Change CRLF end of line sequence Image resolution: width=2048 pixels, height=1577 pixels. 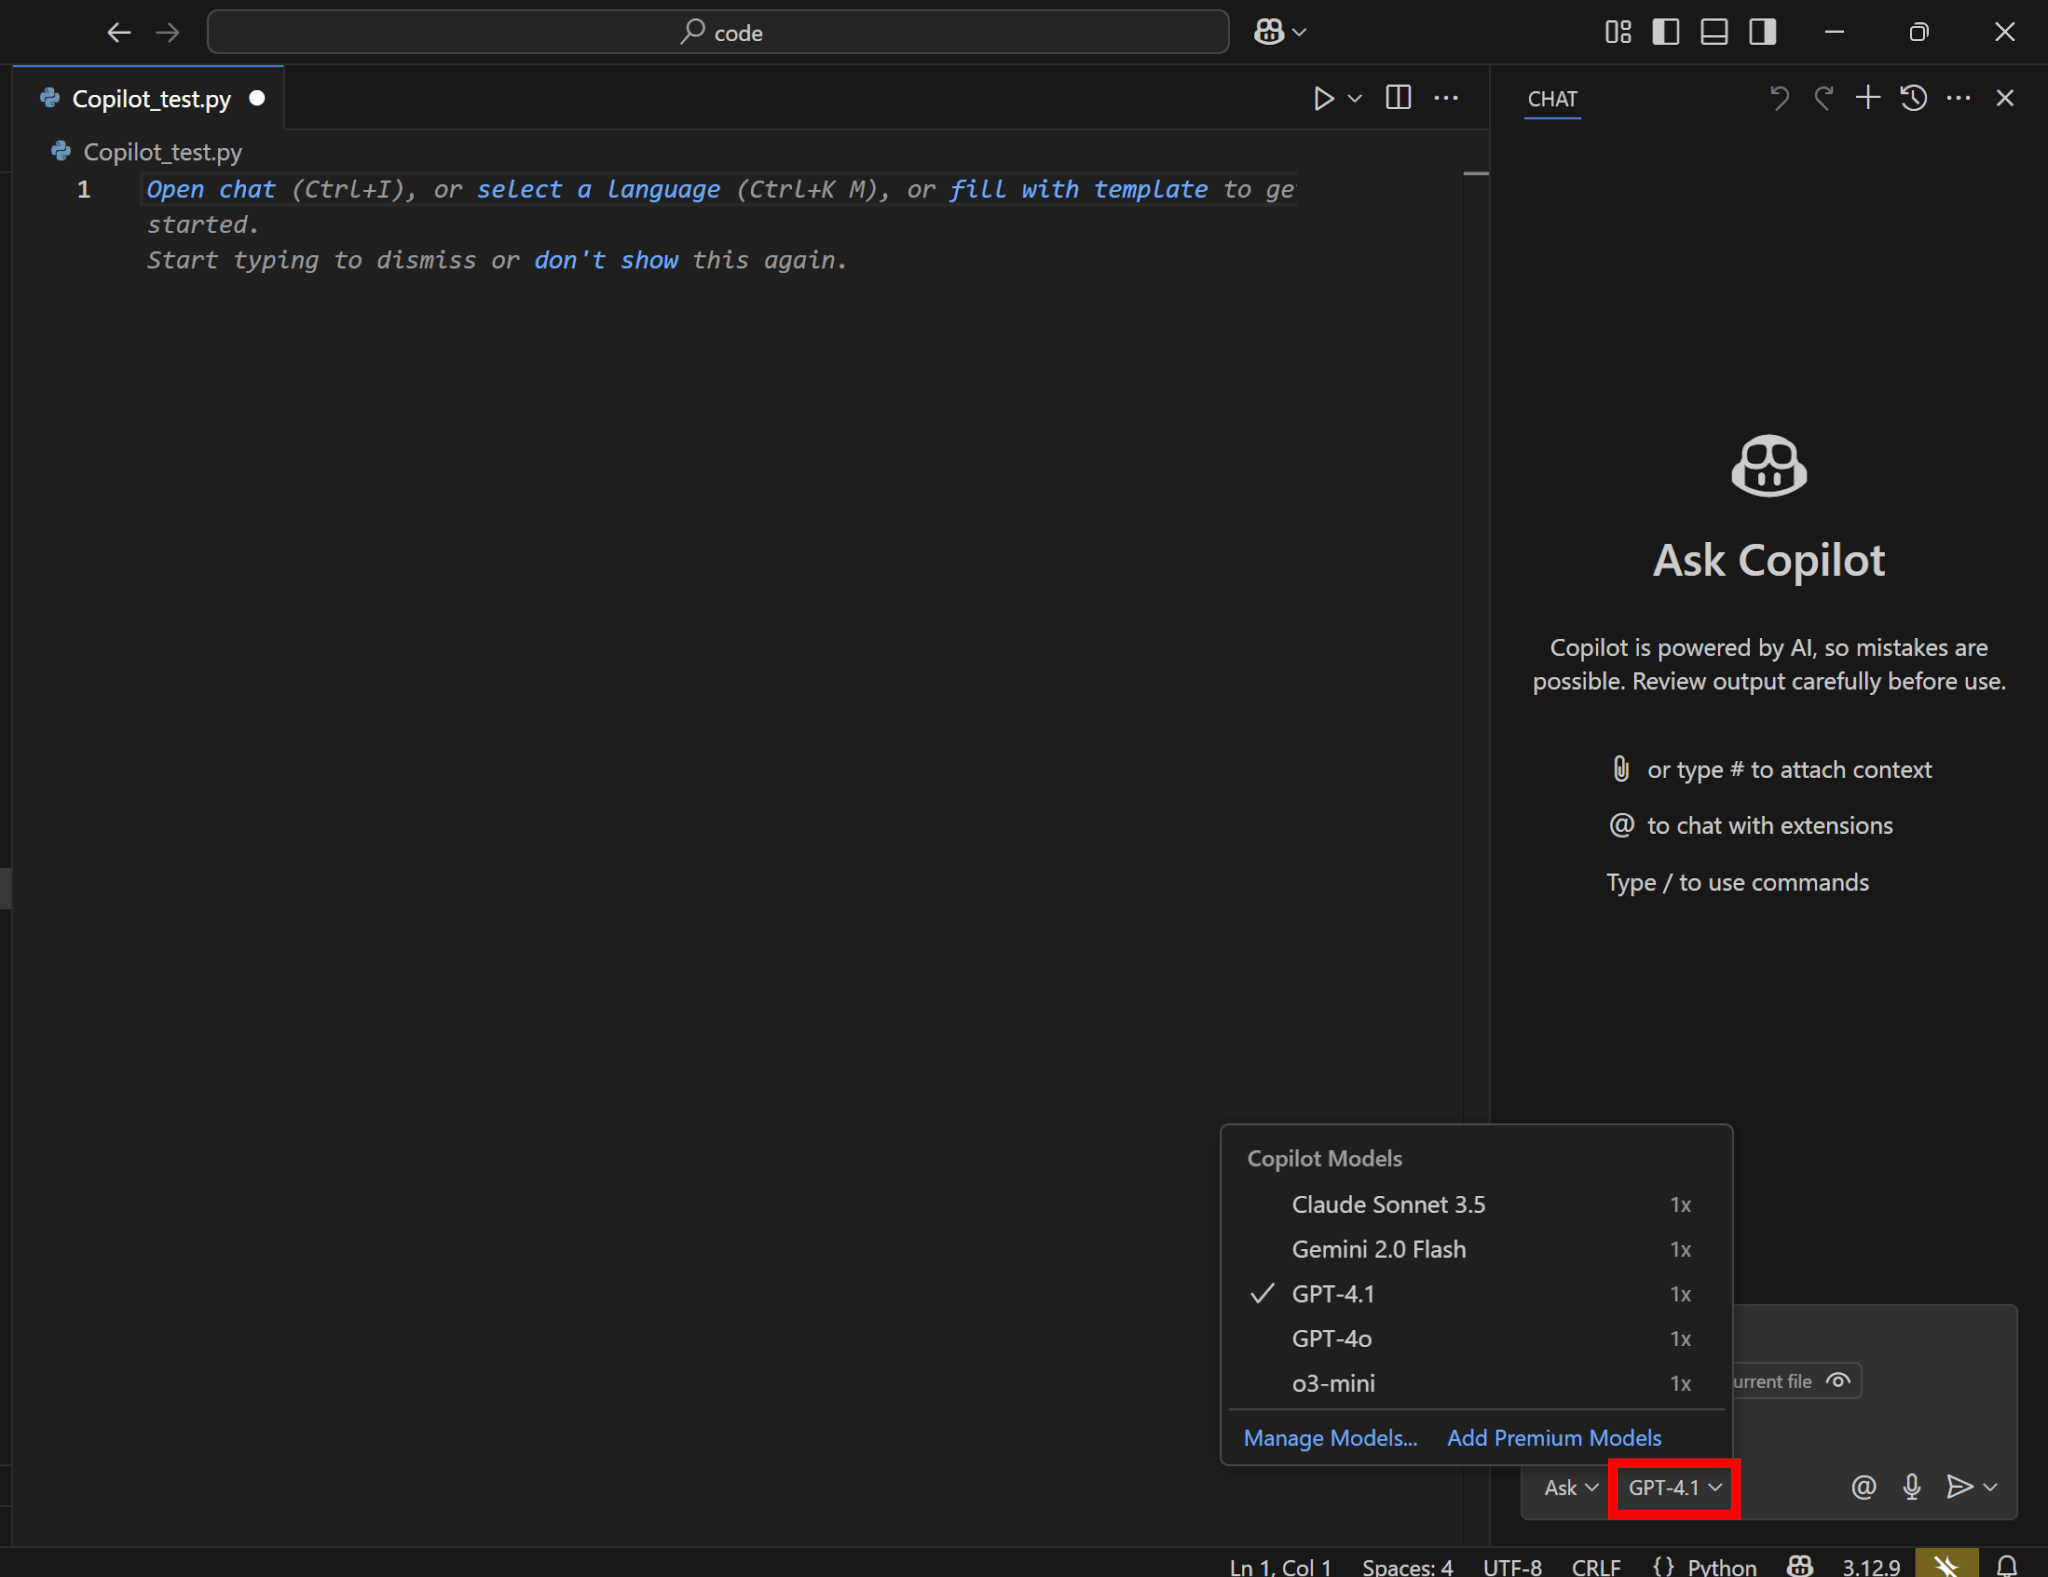coord(1596,1567)
